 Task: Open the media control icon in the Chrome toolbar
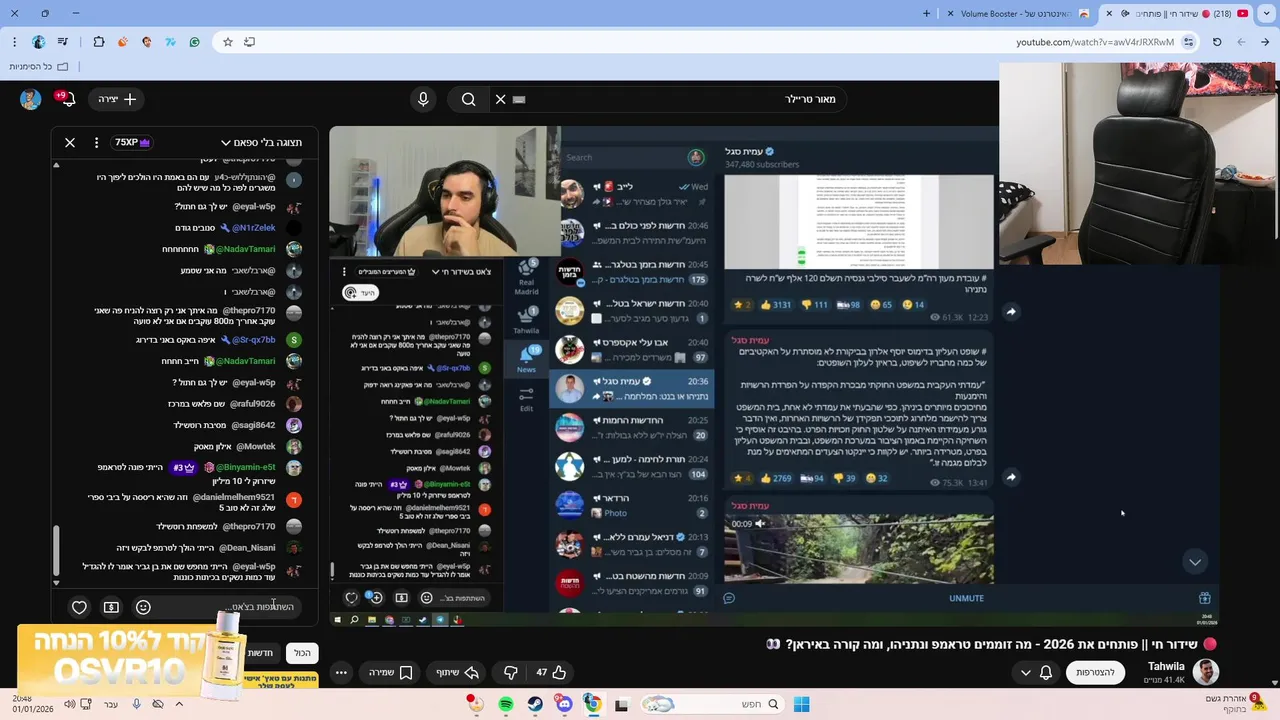click(x=63, y=42)
